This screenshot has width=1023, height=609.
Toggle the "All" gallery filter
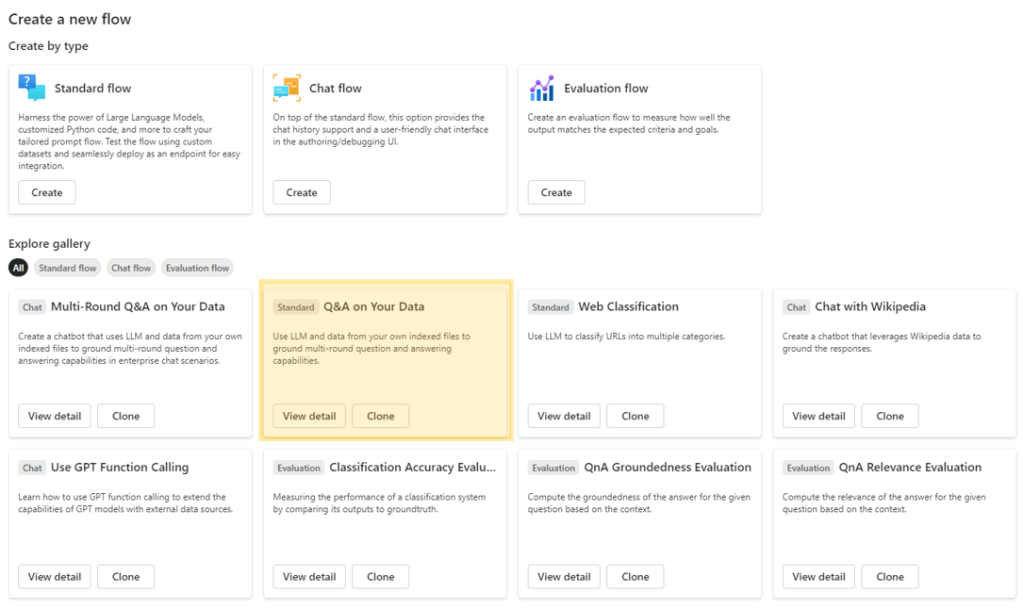coord(17,267)
